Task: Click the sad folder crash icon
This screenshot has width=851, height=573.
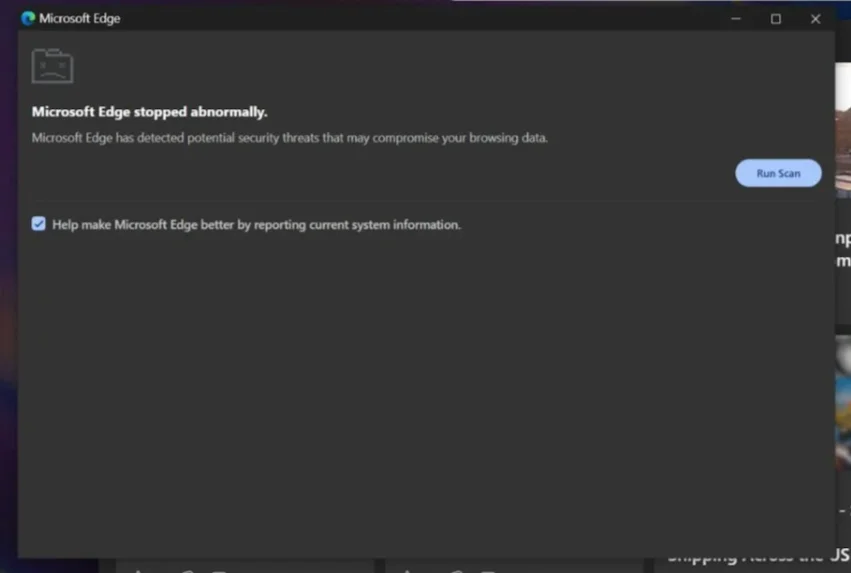Action: (52, 66)
